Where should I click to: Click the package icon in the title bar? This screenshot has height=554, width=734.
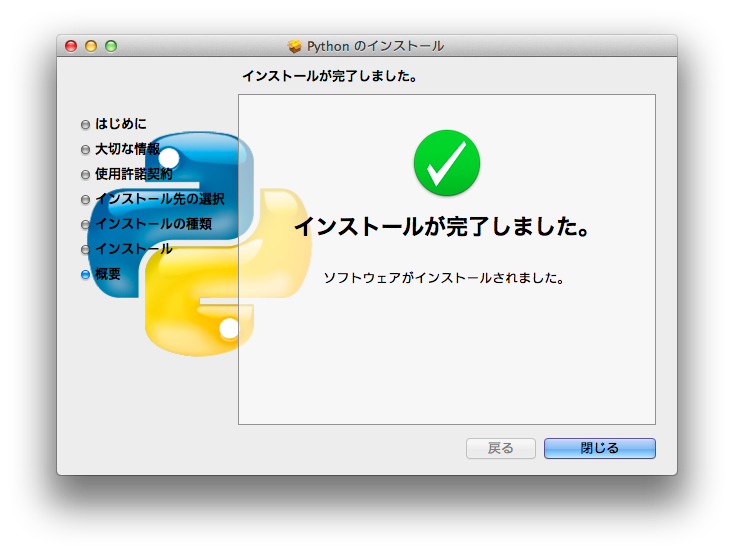[294, 46]
